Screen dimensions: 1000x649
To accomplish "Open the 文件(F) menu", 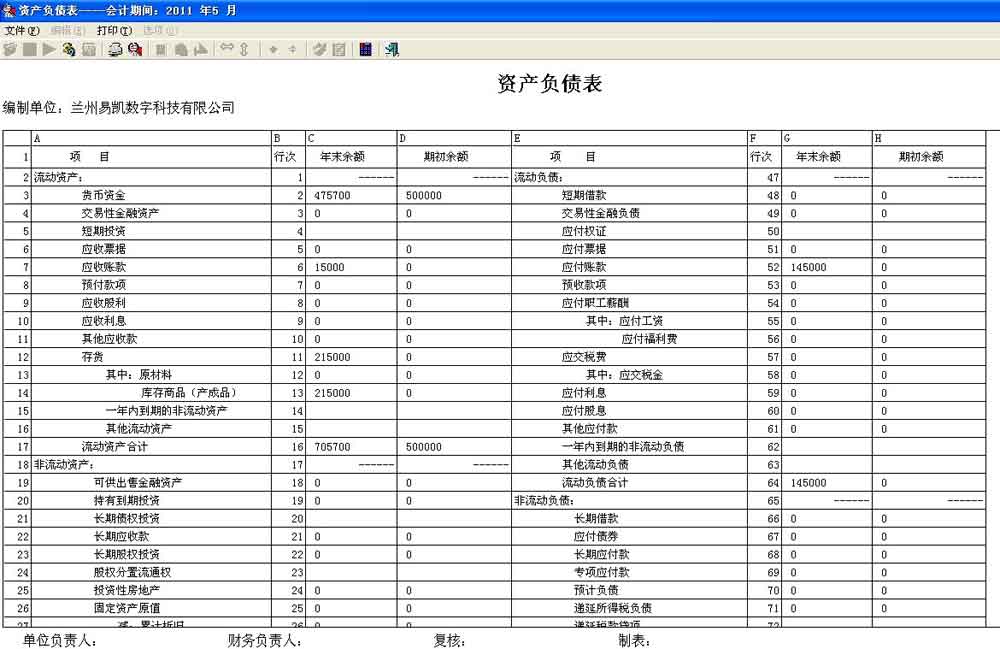I will click(x=22, y=31).
